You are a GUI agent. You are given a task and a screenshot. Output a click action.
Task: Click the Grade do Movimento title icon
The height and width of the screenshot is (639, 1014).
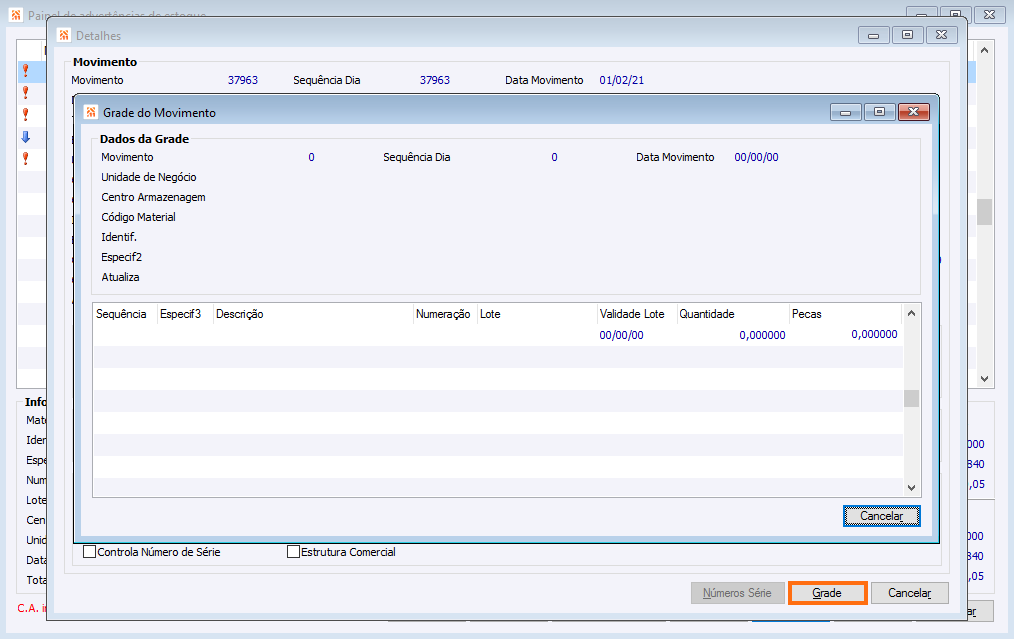(91, 112)
